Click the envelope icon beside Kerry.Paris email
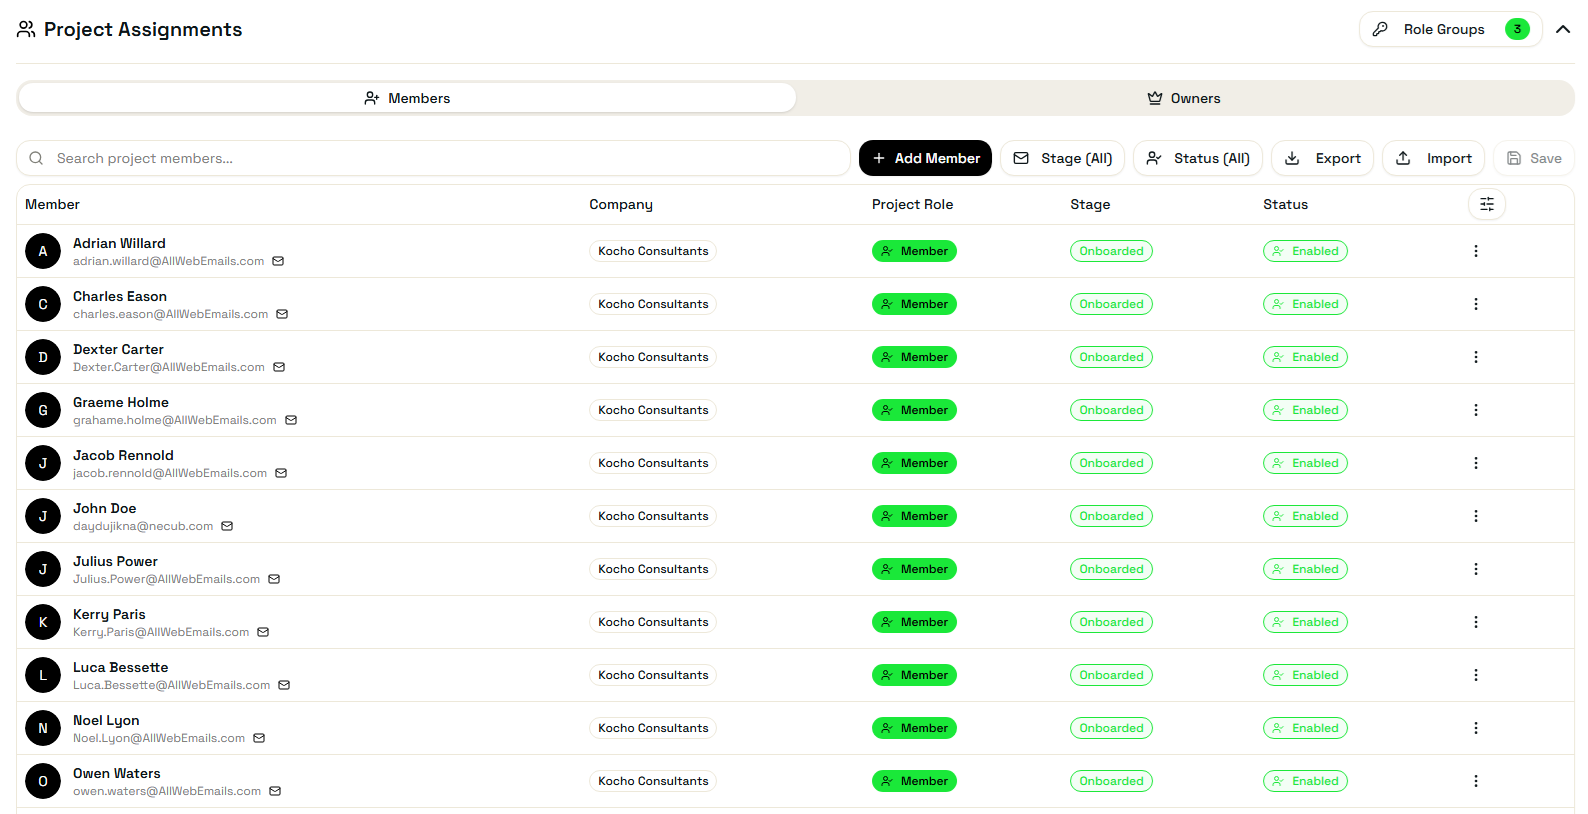 [263, 632]
